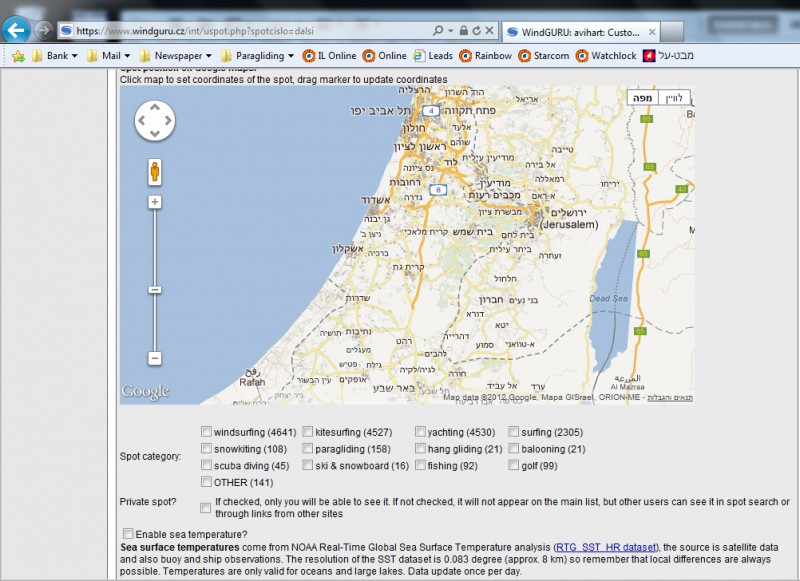Image resolution: width=800 pixels, height=581 pixels.
Task: Pan the map right with the arrow
Action: click(x=168, y=120)
